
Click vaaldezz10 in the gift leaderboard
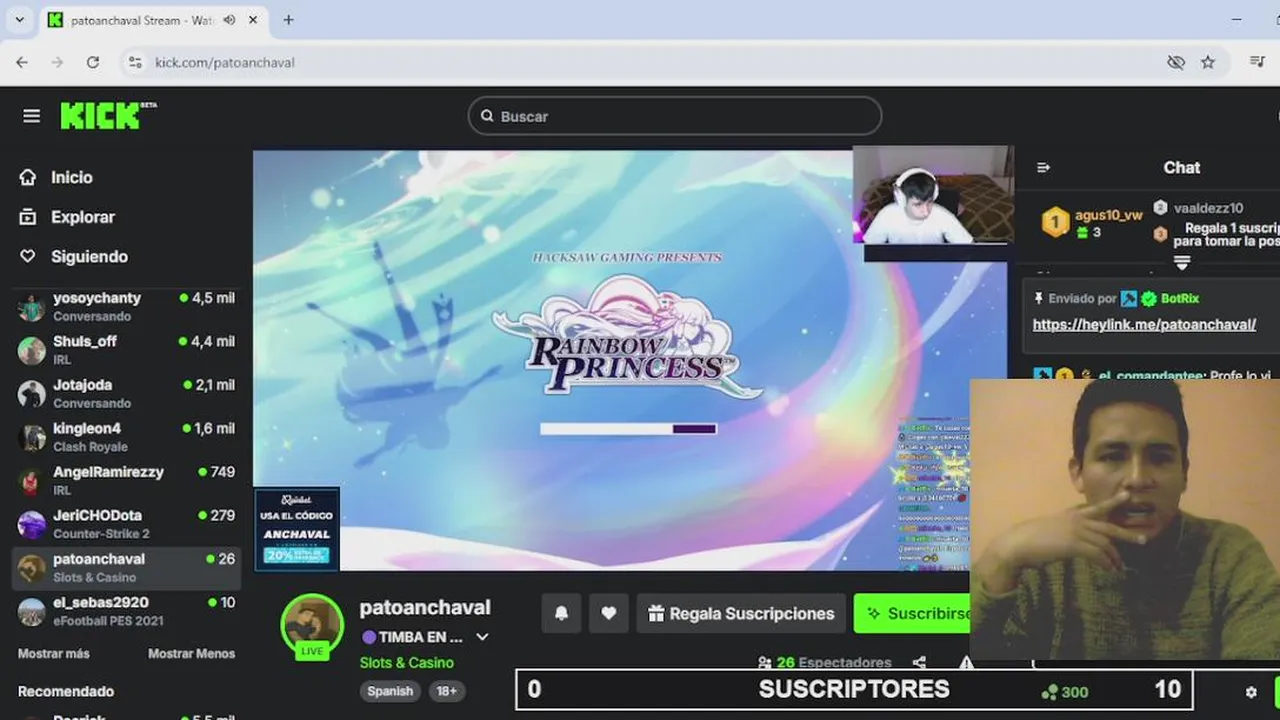pyautogui.click(x=1208, y=208)
